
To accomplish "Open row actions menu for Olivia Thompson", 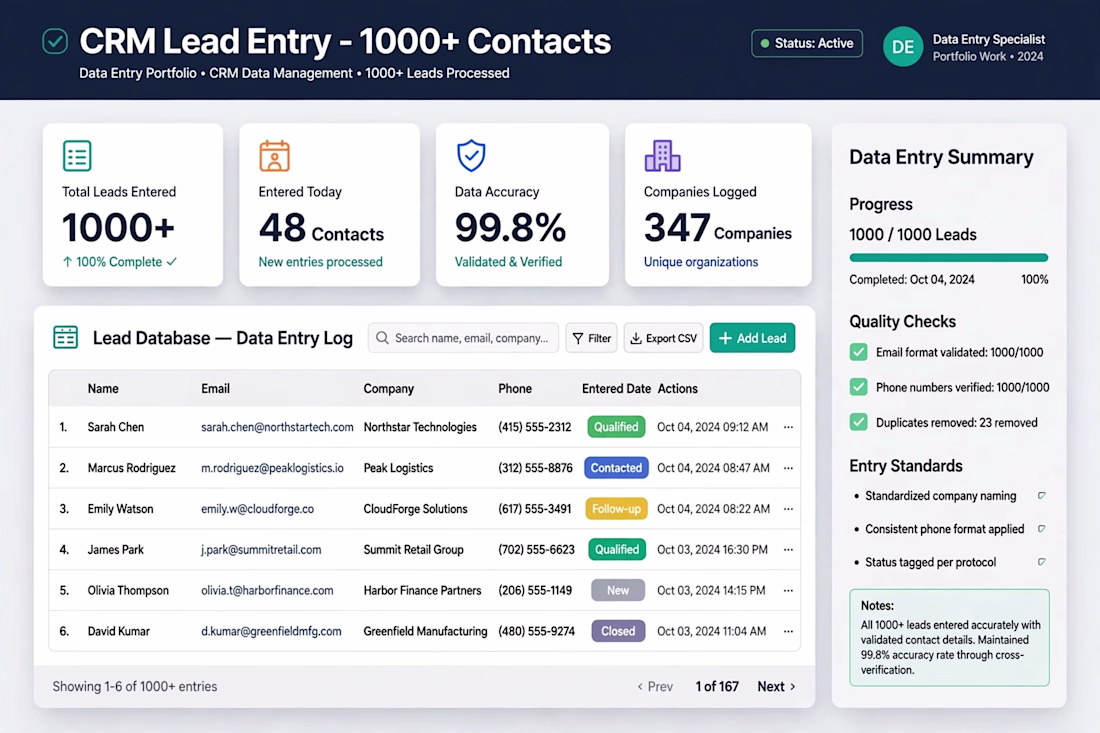I will (x=789, y=591).
